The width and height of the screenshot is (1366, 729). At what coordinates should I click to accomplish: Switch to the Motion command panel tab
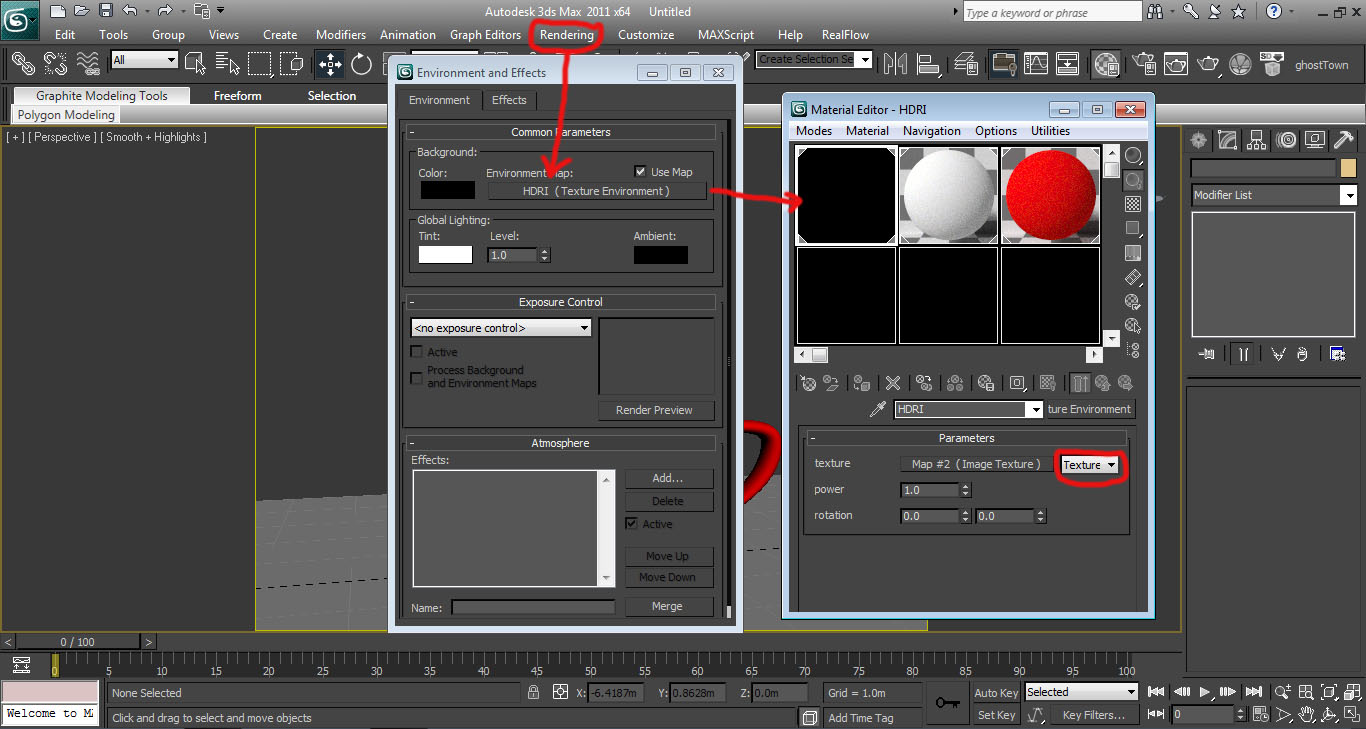tap(1287, 140)
